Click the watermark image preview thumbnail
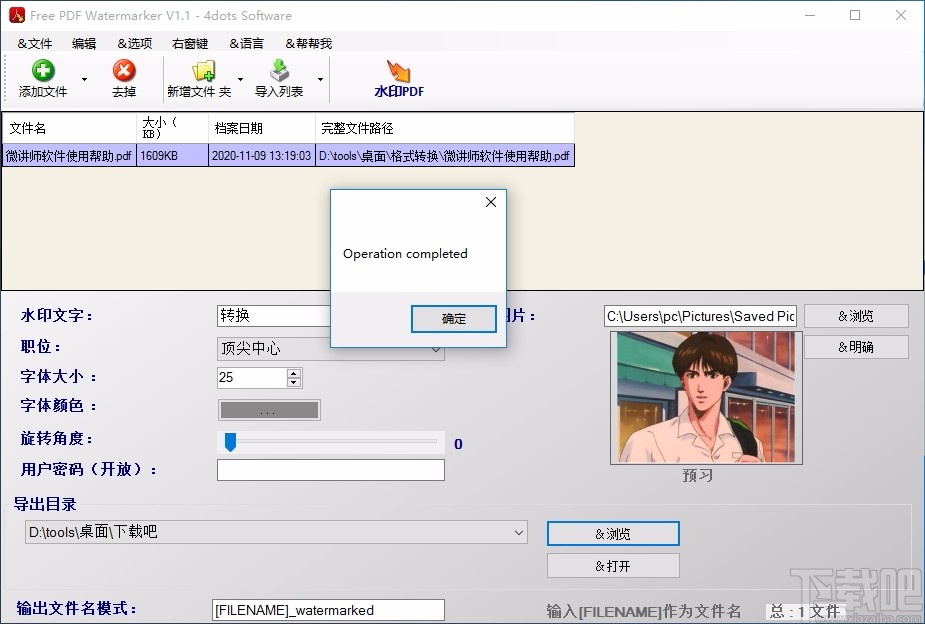The height and width of the screenshot is (624, 925). 706,398
